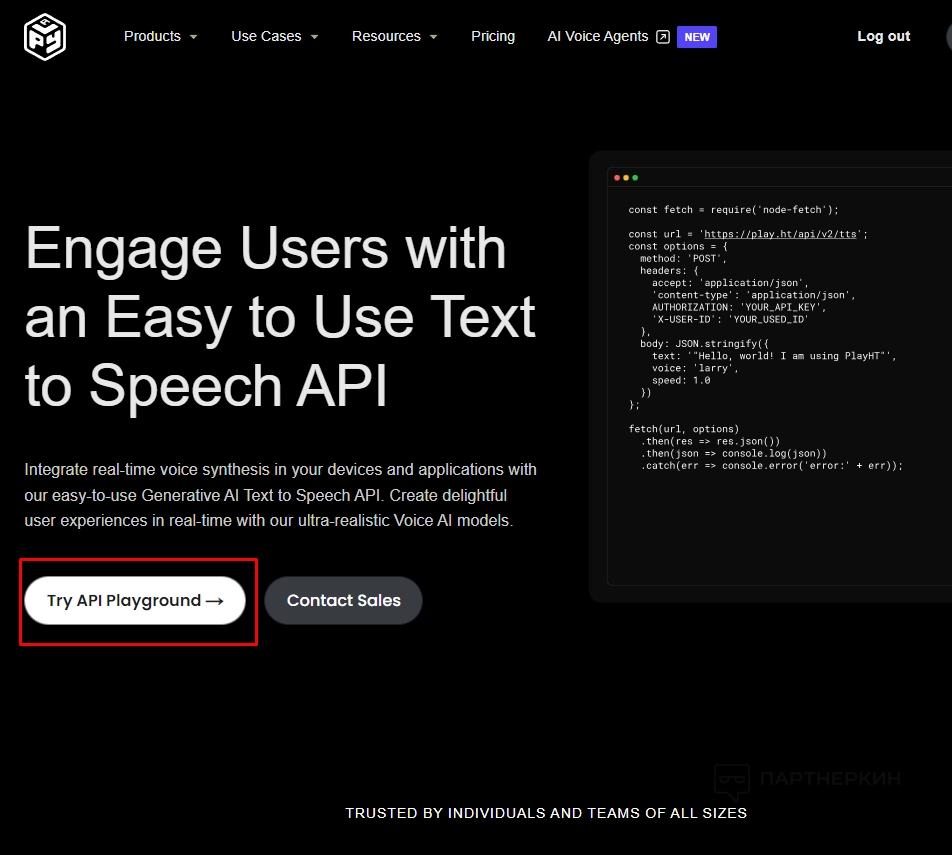Click the Partnerkin watermark logo

[x=732, y=780]
